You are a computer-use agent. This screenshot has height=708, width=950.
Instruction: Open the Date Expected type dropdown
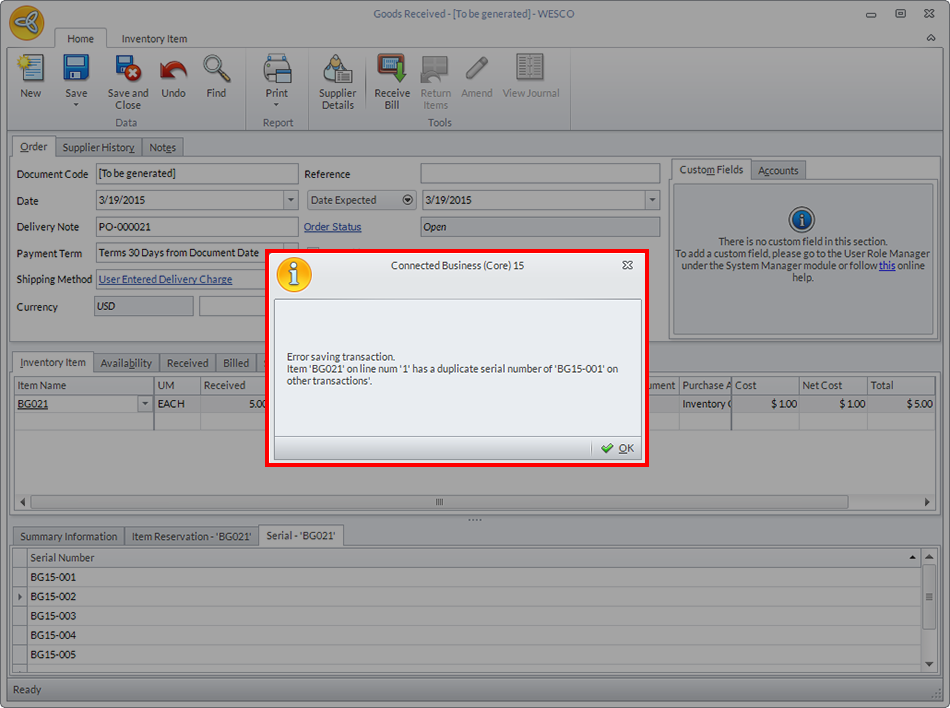point(407,200)
